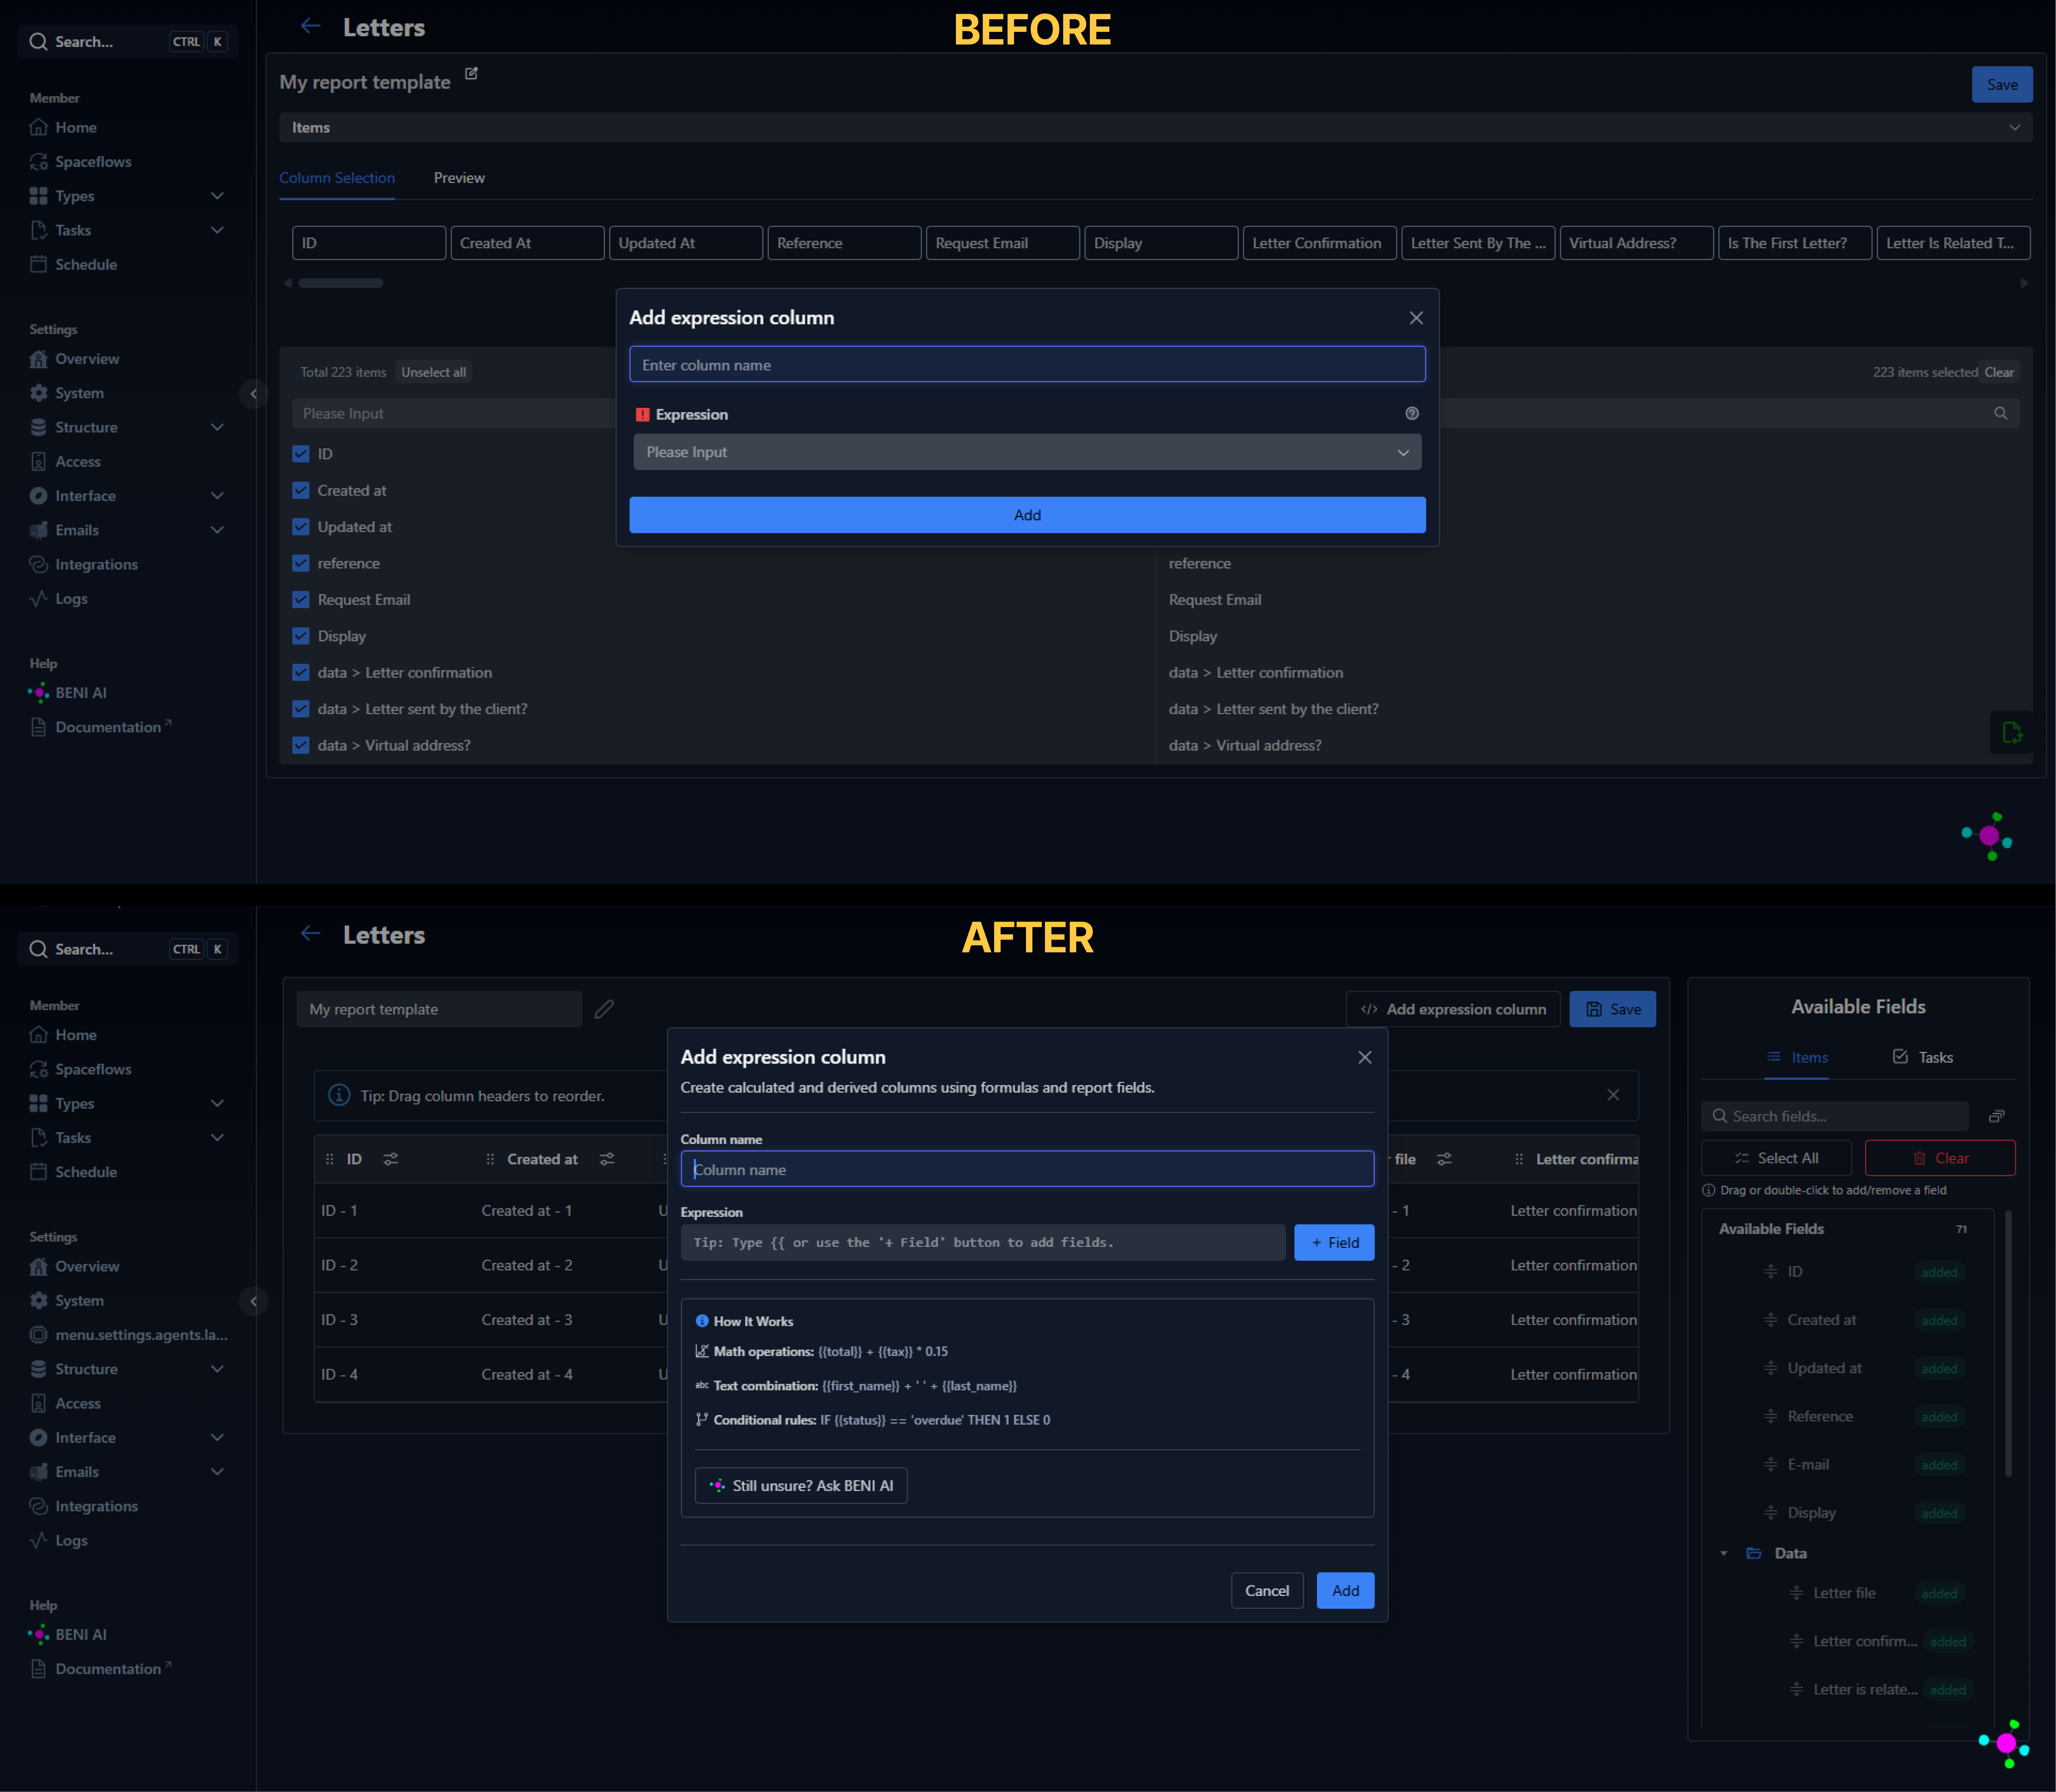Screen dimensions: 2056x1792
Task: Click back arrow beside Letters in BEFORE screenshot
Action: (x=310, y=26)
